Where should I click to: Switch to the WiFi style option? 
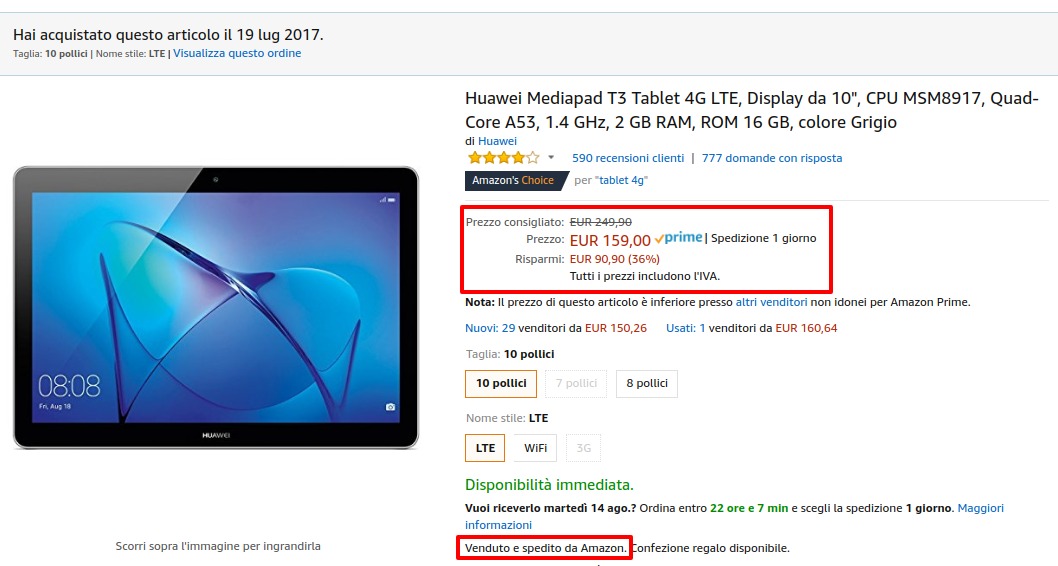tap(535, 448)
